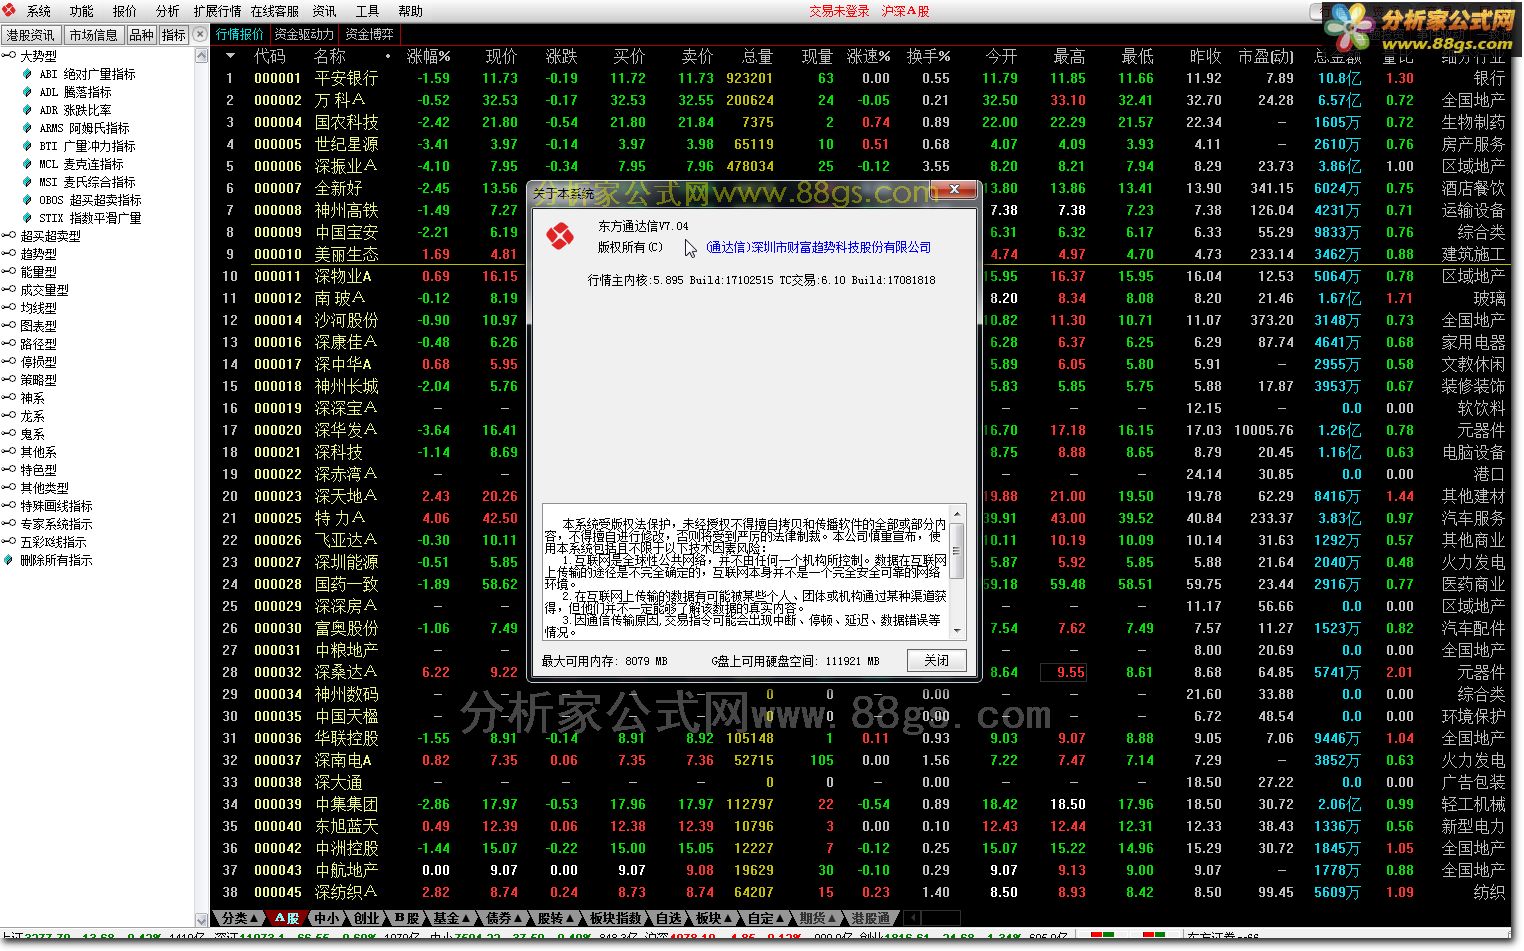Image resolution: width=1524 pixels, height=951 pixels.
Task: Click the ABI 绝对广量指标 cube icon
Action: (x=27, y=74)
